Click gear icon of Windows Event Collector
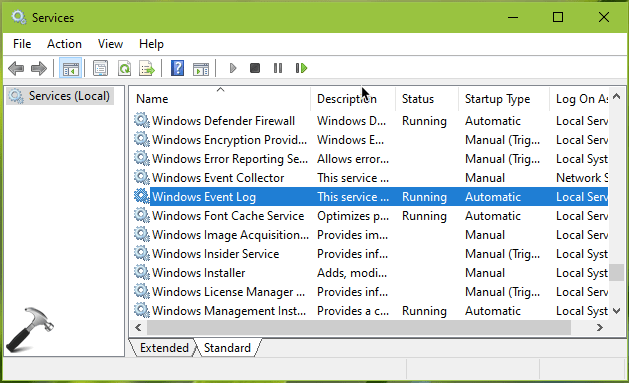Screen dimensions: 629x383 click(x=142, y=177)
